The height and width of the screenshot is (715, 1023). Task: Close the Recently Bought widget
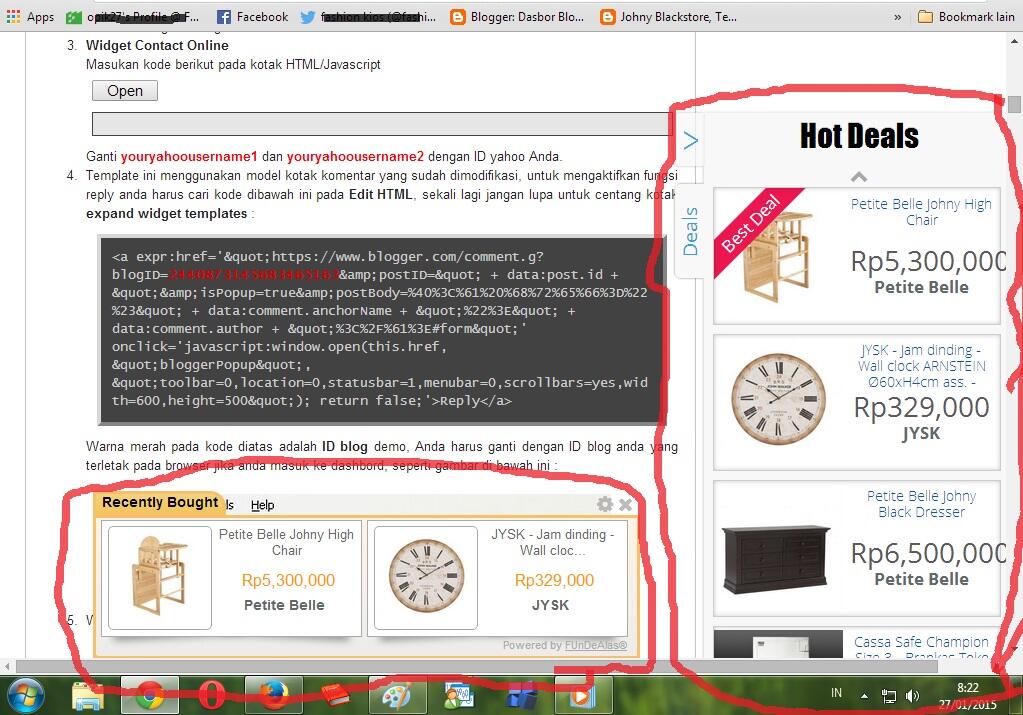[625, 504]
